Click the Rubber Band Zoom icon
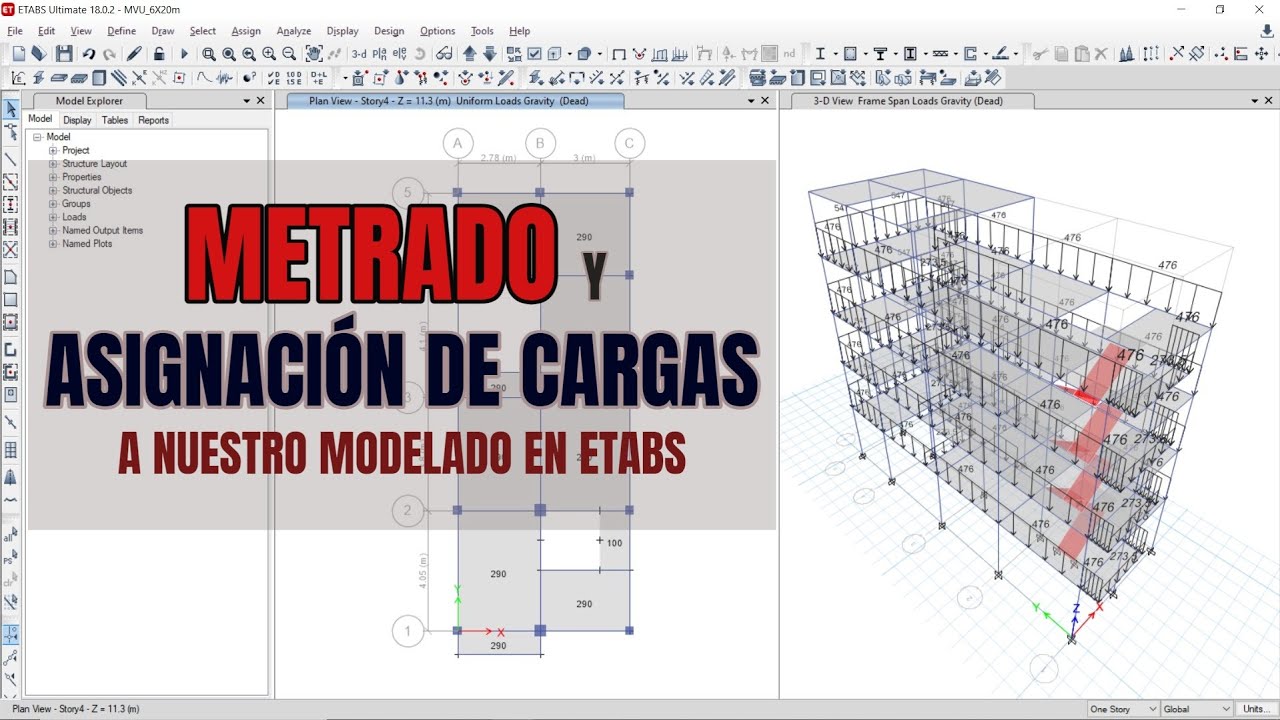 (x=209, y=53)
